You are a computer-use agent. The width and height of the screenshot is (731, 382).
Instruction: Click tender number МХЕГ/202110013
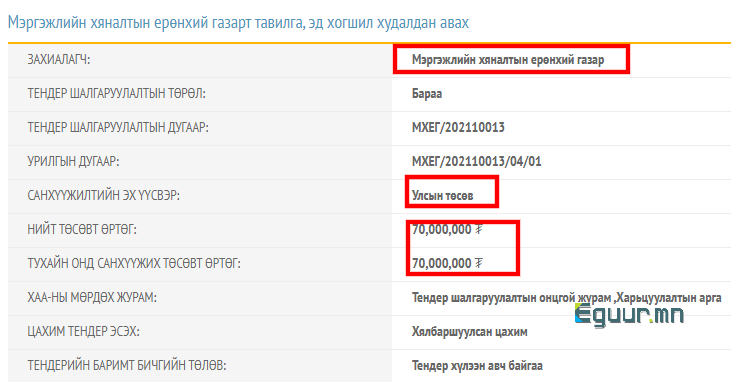click(458, 127)
